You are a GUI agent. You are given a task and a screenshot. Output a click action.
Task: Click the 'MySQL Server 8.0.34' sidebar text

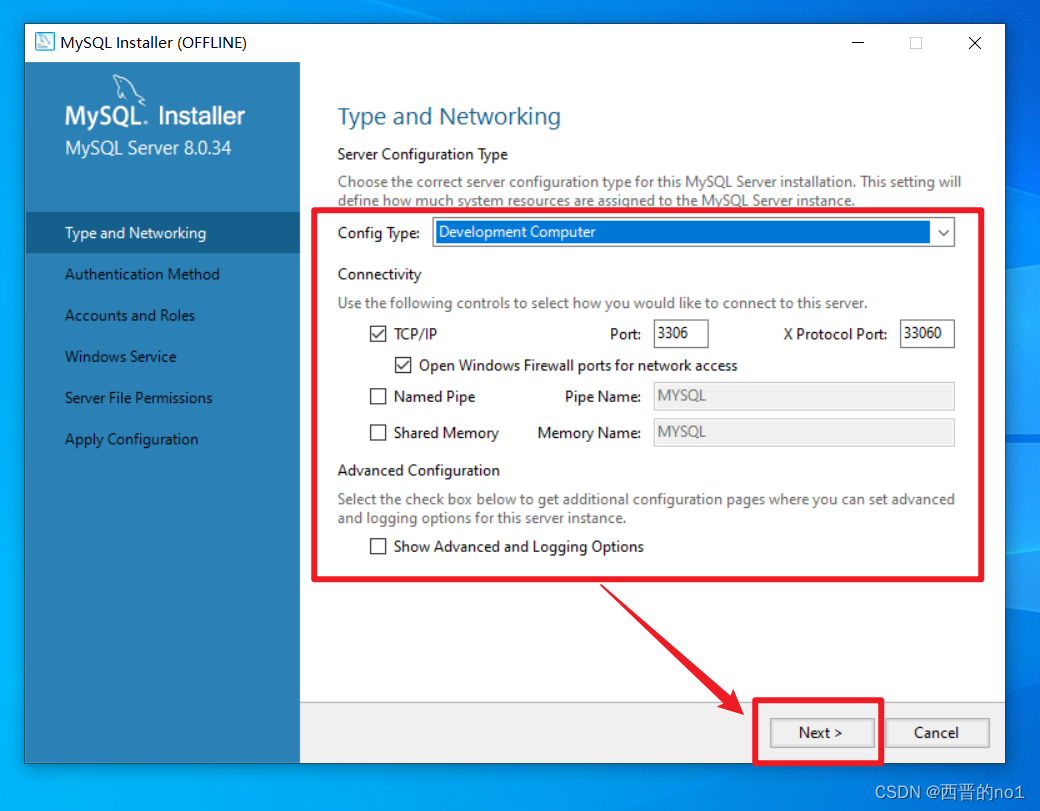click(148, 148)
